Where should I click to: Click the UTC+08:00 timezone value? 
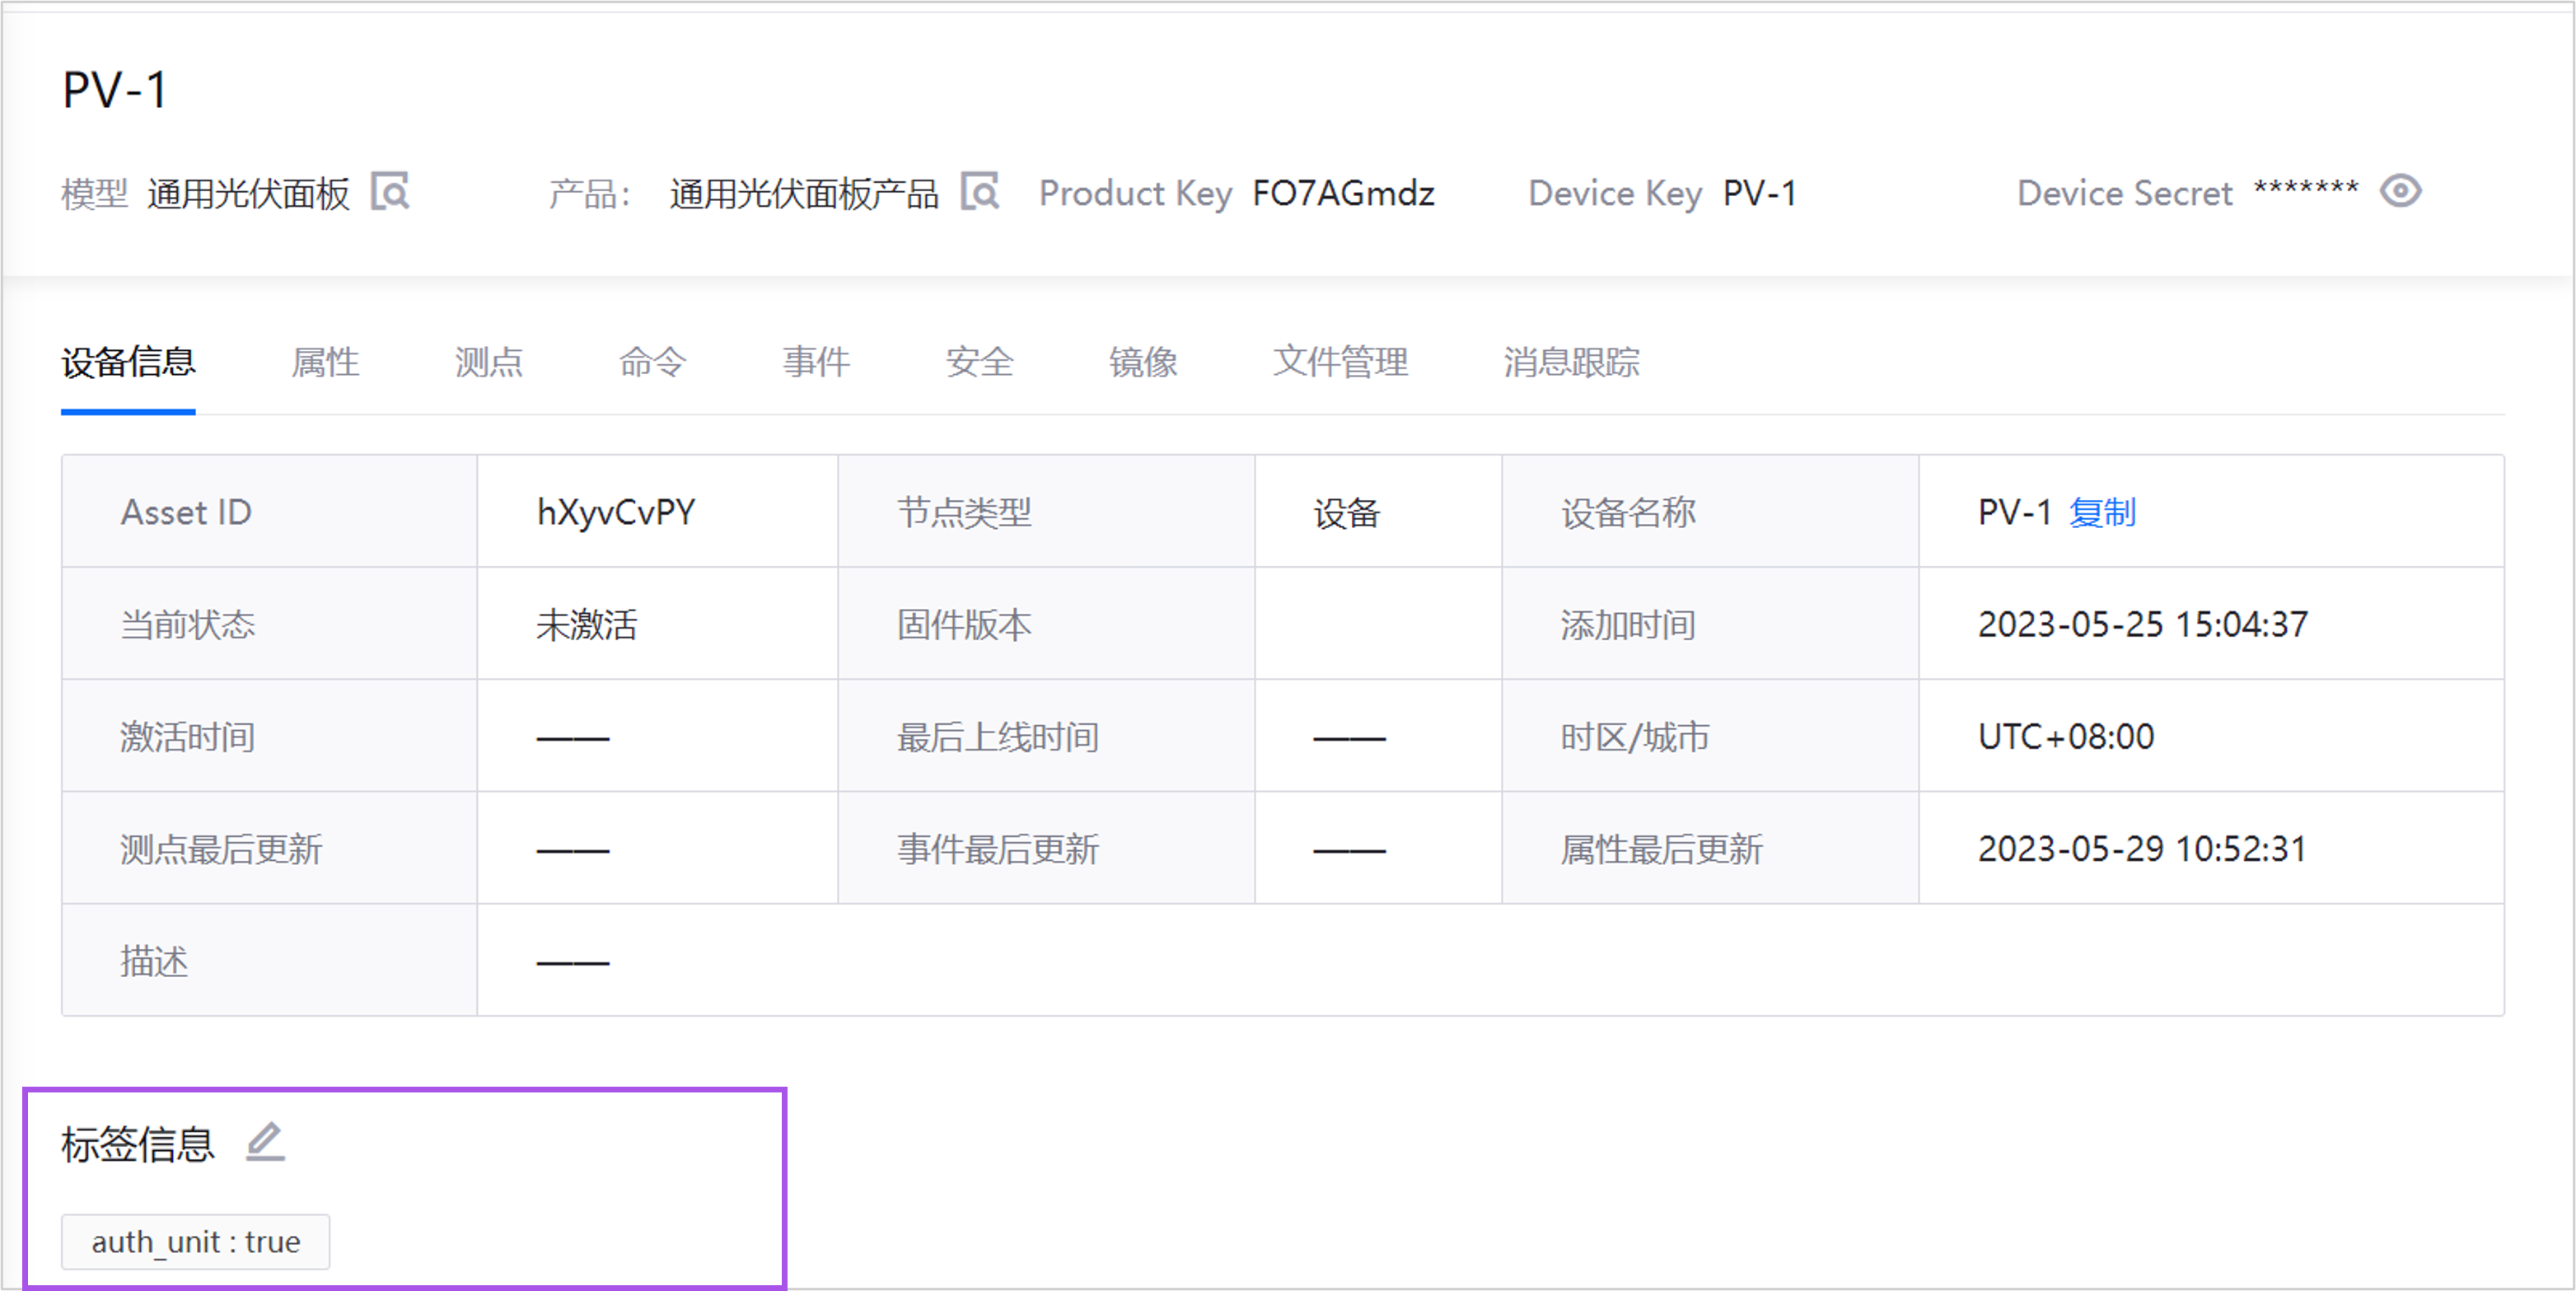tap(2066, 737)
